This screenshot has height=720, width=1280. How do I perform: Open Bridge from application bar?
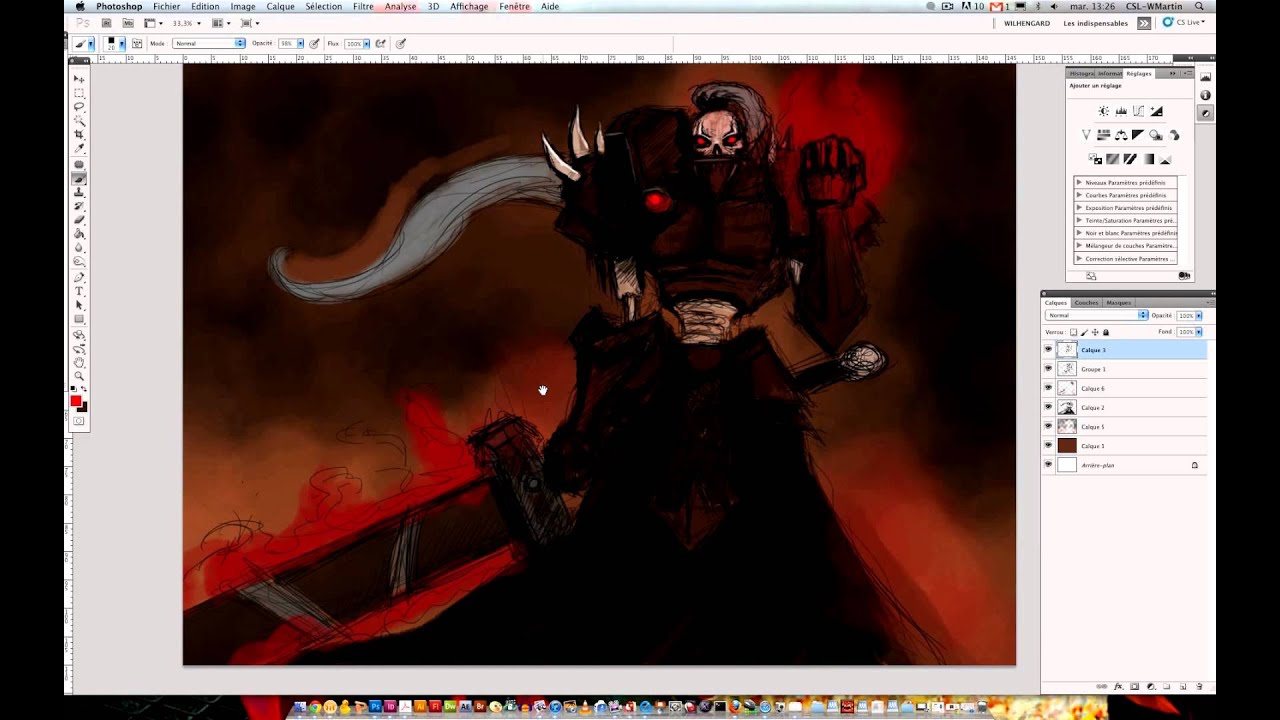(106, 23)
